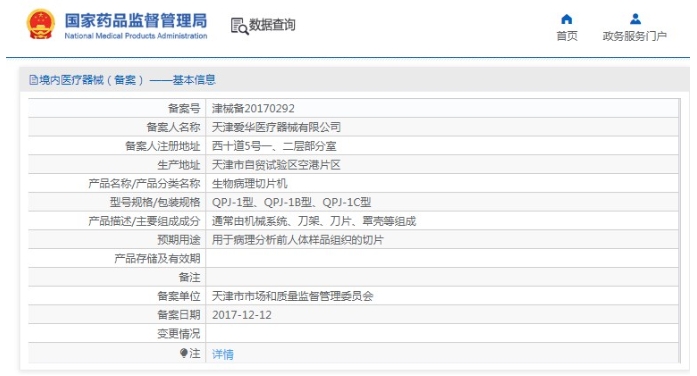Viewport: 697px width, 376px height.
Task: Click the 备注 row label
Action: click(189, 277)
